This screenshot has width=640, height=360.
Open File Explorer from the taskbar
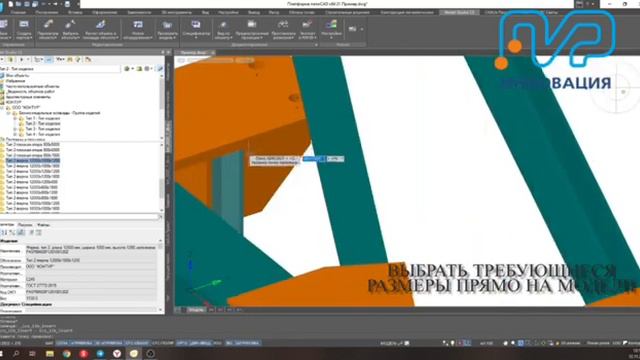click(50, 354)
